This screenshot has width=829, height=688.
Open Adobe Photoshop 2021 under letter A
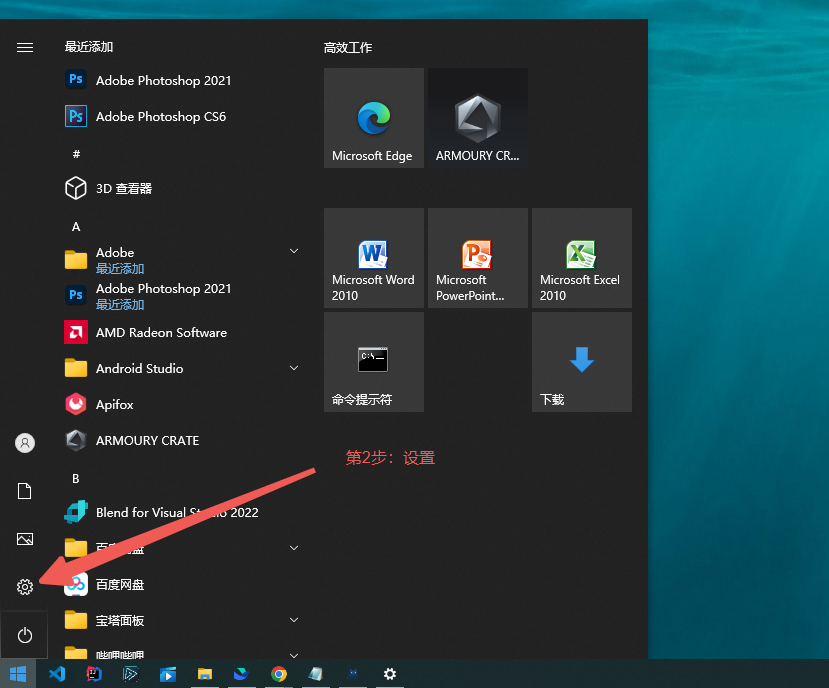pos(181,296)
